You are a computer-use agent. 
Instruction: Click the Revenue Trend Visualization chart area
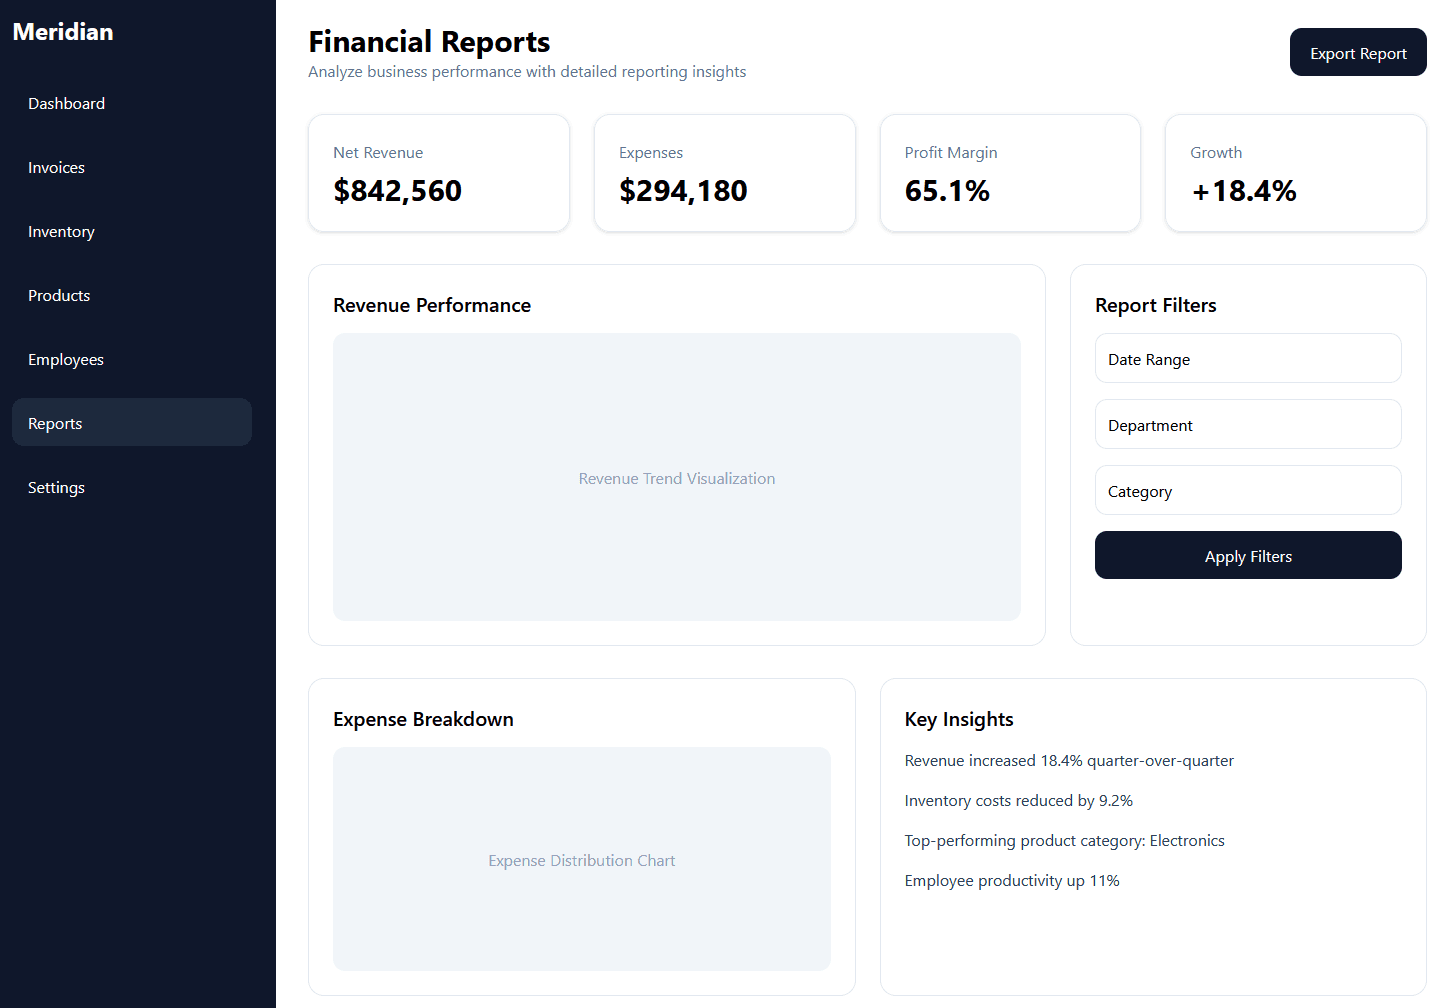click(677, 477)
